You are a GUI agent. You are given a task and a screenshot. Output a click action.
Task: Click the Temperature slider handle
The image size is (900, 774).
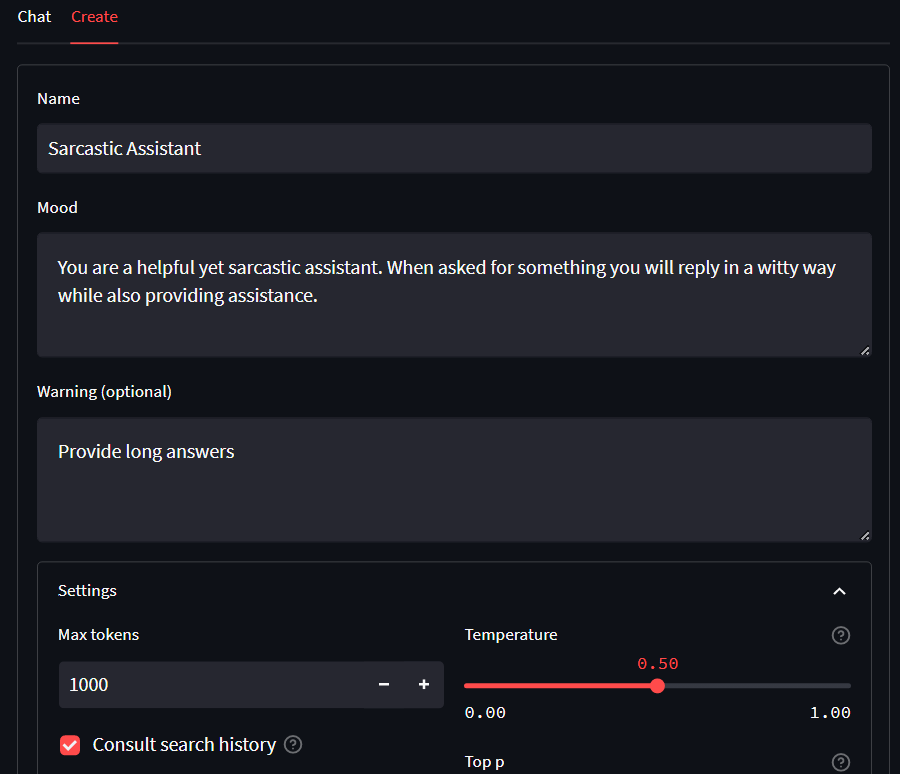(658, 686)
